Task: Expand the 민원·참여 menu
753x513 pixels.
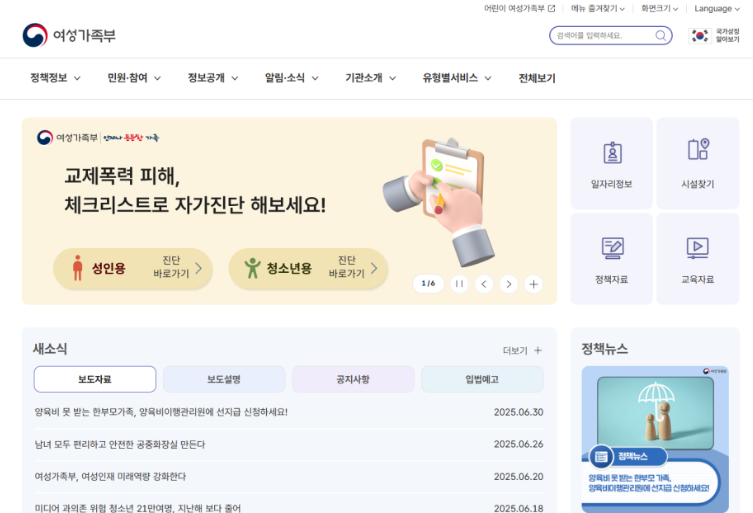Action: [x=134, y=78]
